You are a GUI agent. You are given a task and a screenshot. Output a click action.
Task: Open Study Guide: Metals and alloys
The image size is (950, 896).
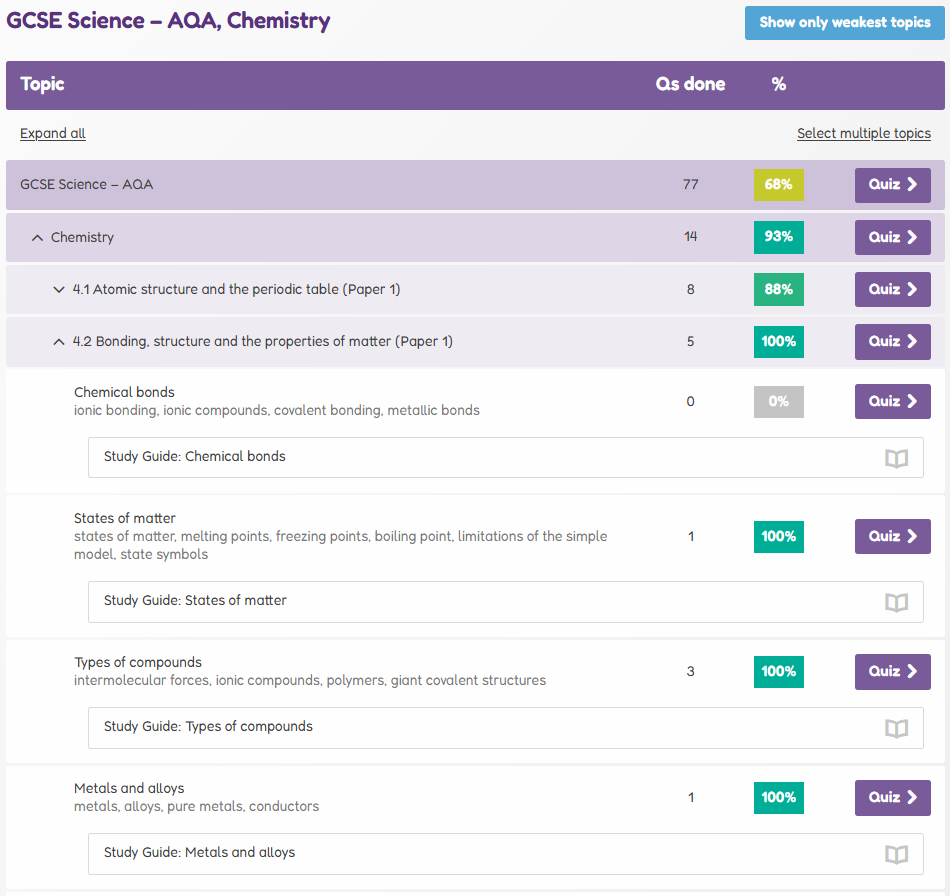(x=506, y=854)
